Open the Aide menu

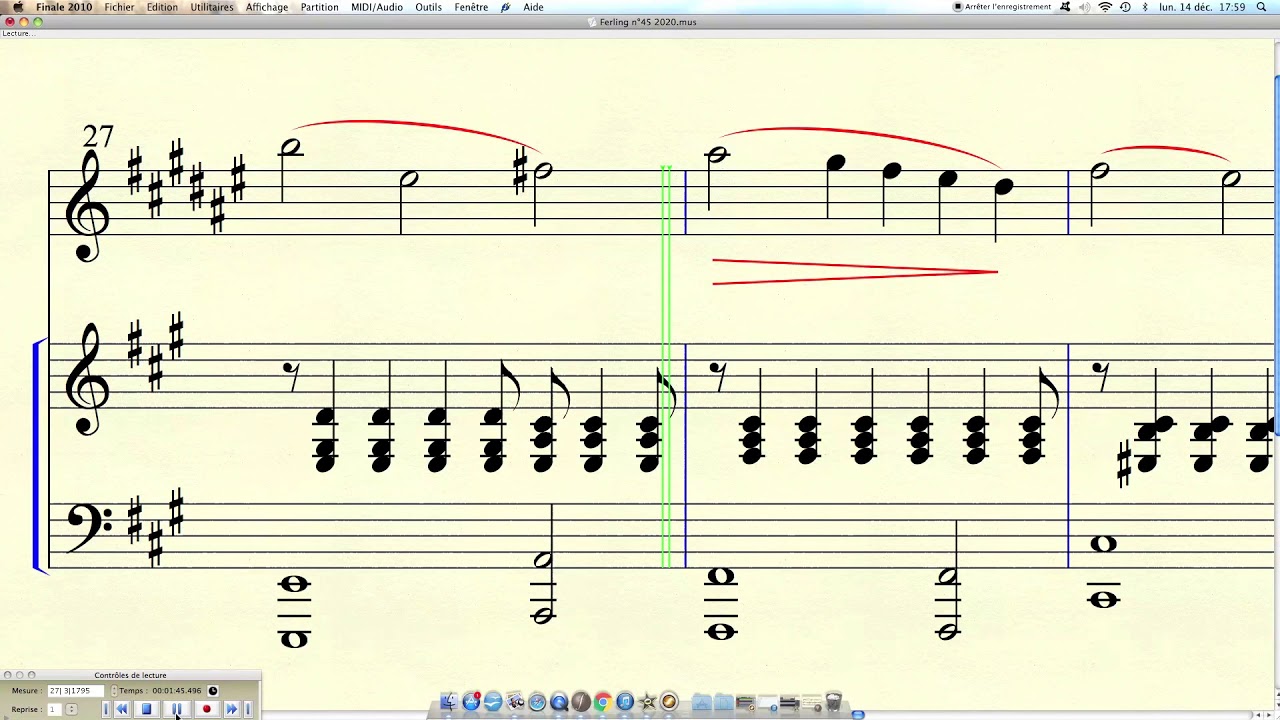tap(534, 7)
